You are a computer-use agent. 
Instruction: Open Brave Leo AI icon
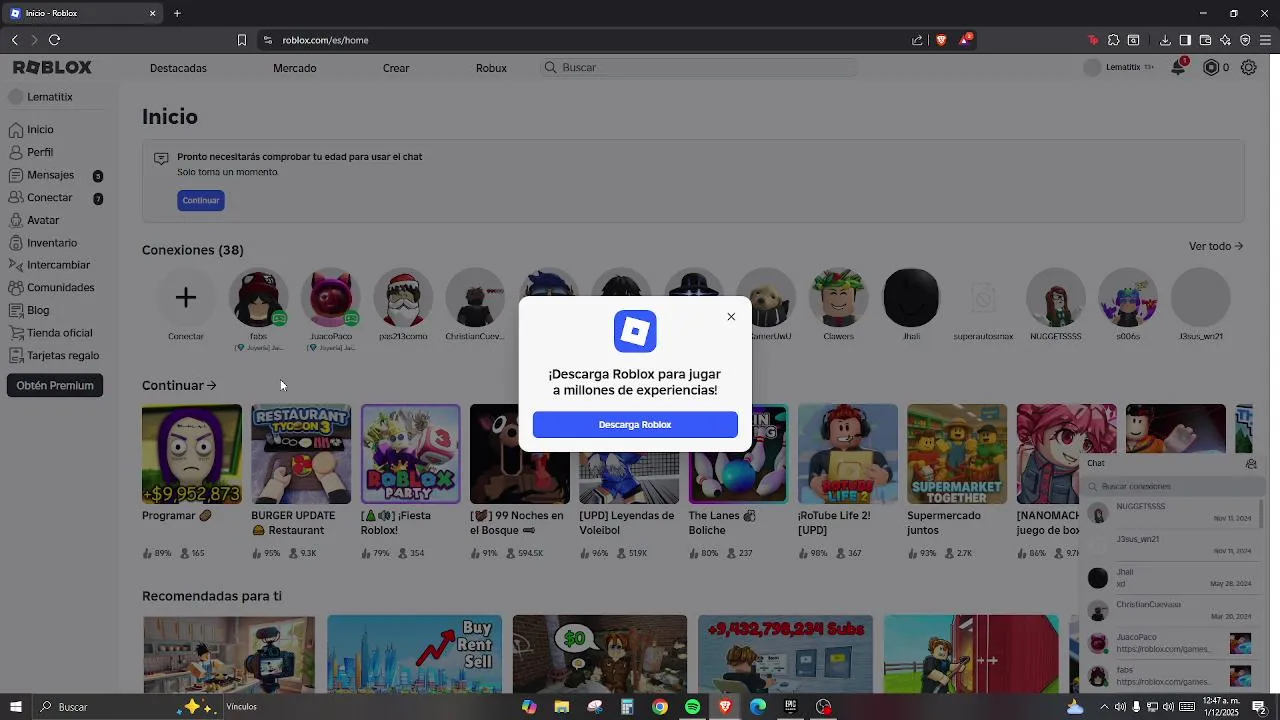click(x=1225, y=40)
